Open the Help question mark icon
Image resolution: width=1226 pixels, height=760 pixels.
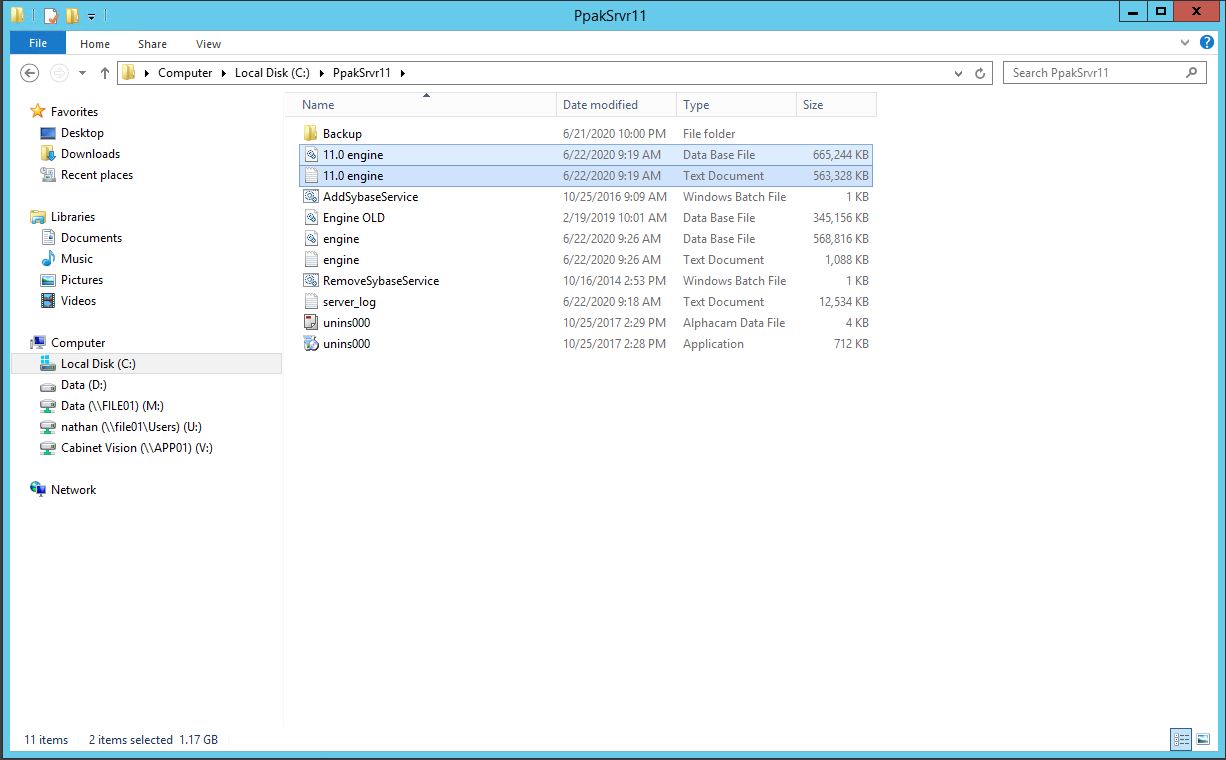(x=1207, y=43)
